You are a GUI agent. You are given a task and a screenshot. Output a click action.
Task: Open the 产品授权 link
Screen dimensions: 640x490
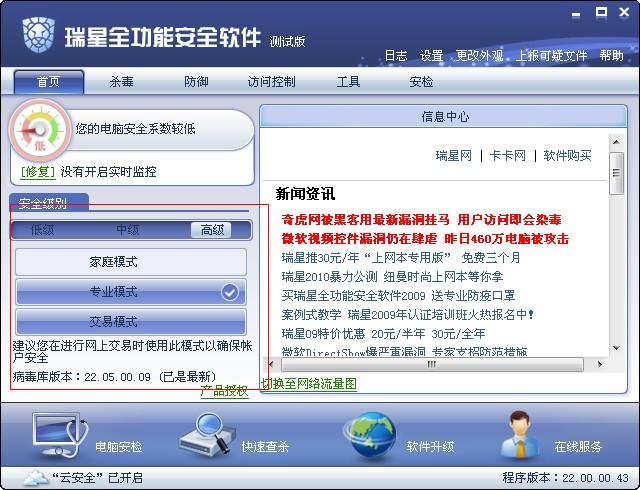[224, 391]
